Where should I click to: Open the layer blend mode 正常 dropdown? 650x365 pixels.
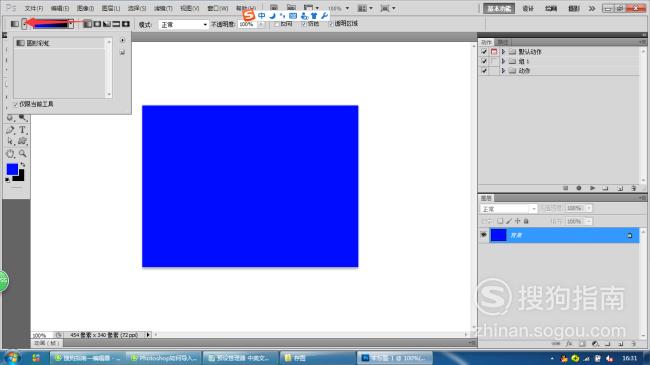click(x=509, y=209)
